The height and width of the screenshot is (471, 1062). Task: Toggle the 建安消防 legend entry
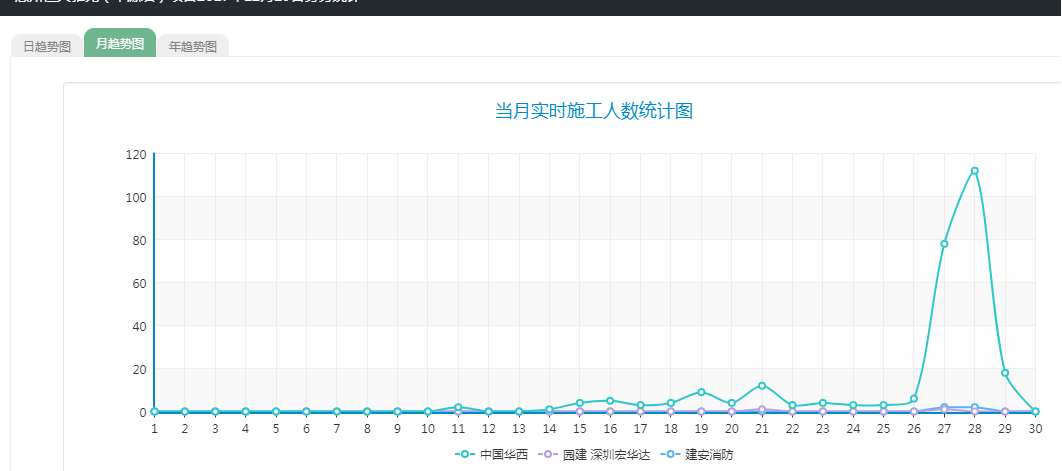point(699,454)
